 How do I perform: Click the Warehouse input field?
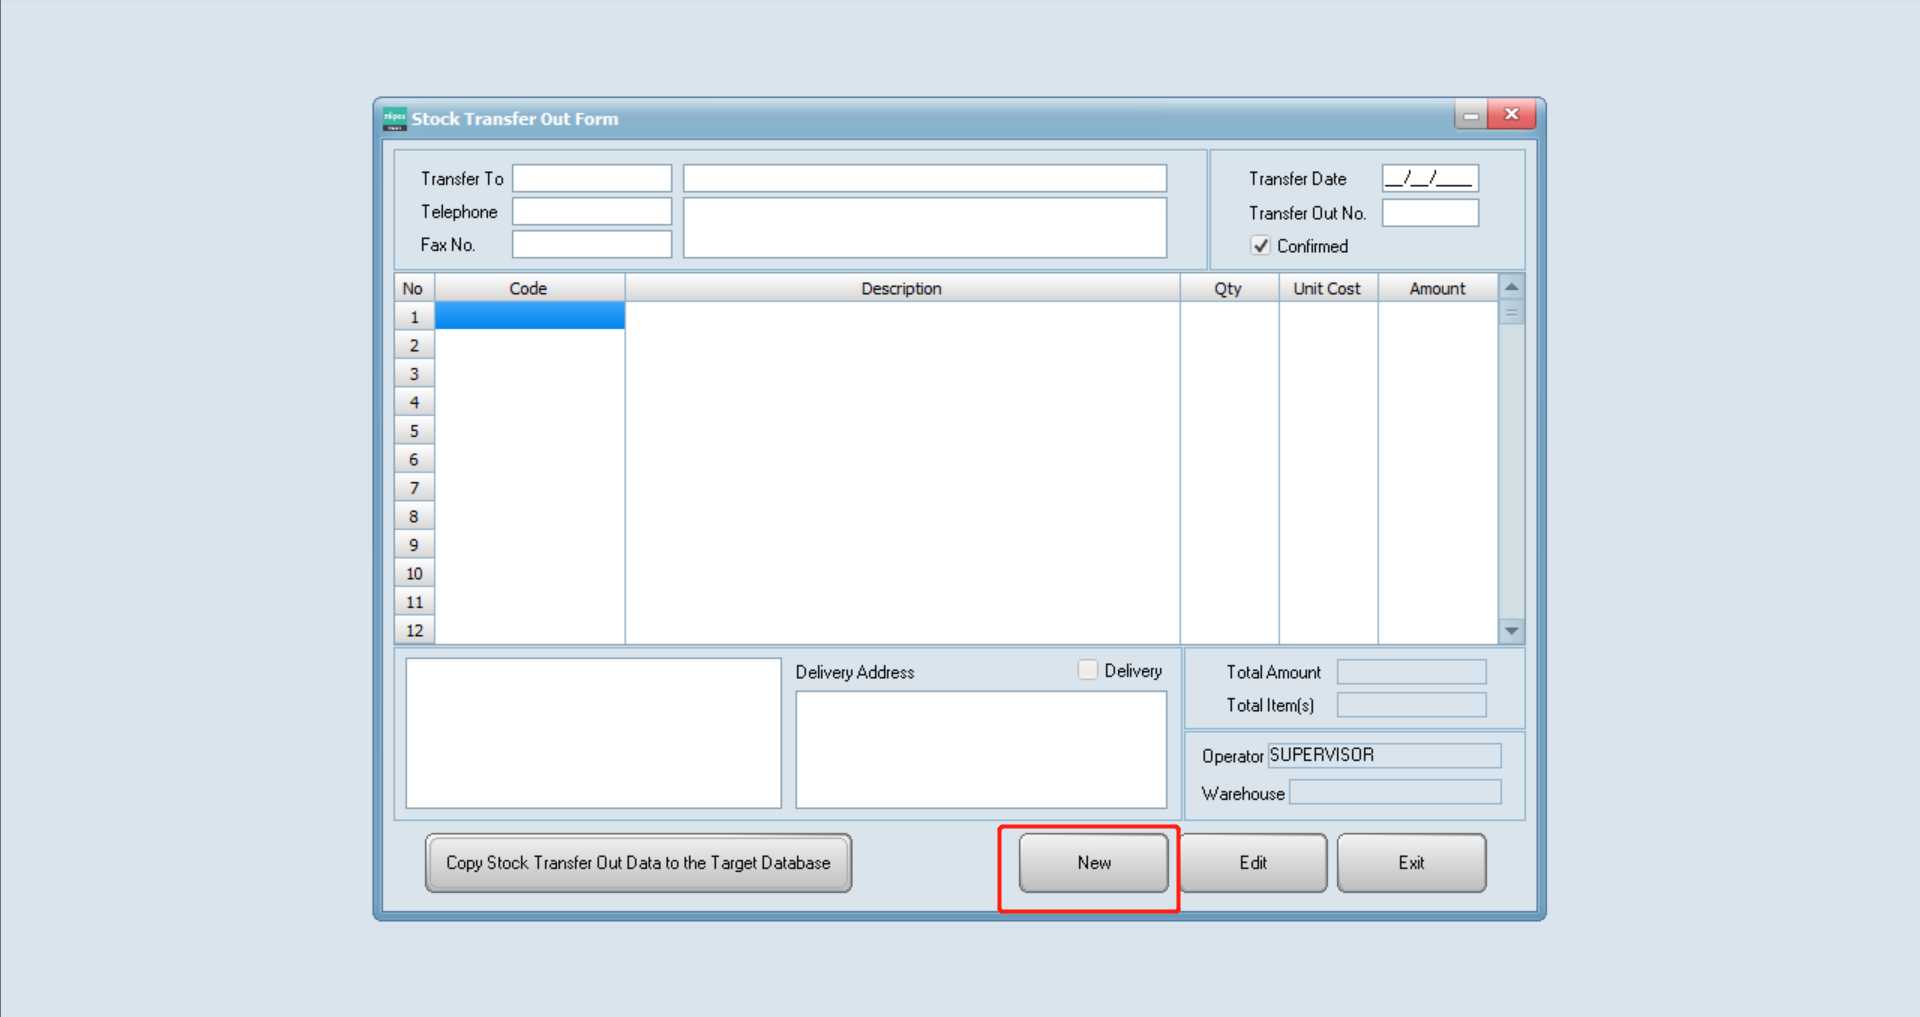pyautogui.click(x=1394, y=792)
